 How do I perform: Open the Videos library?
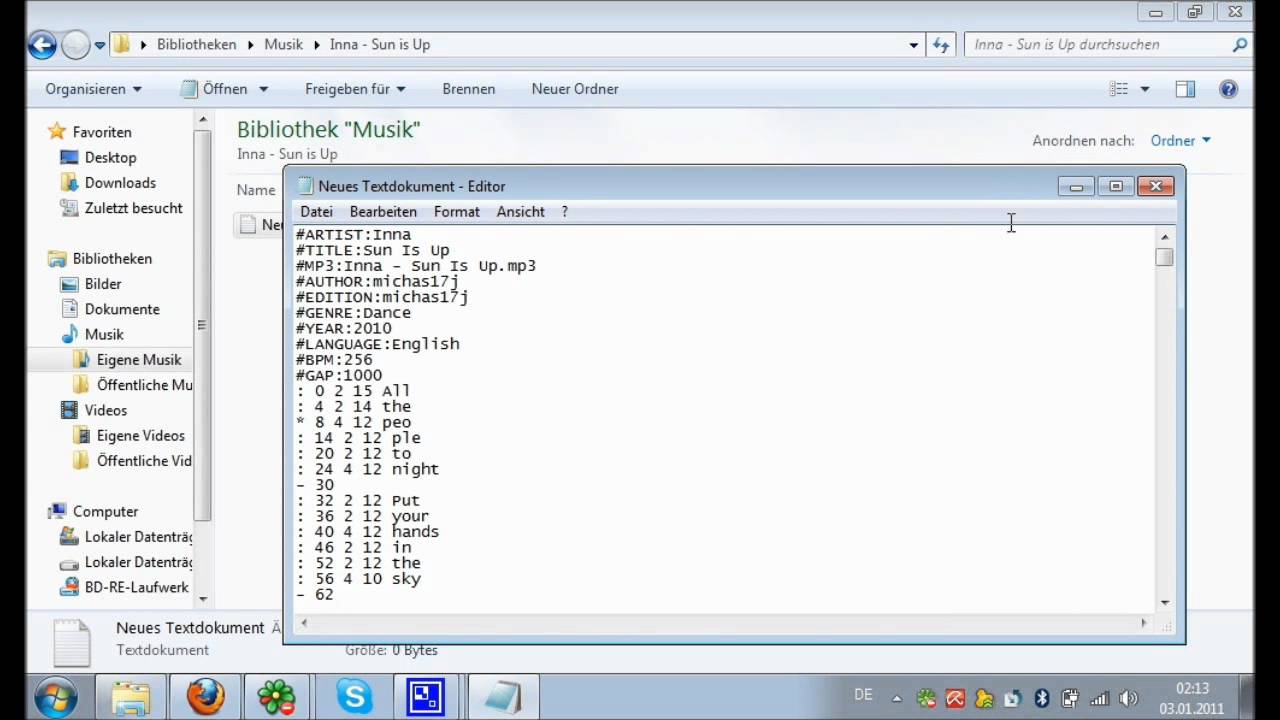coord(105,410)
